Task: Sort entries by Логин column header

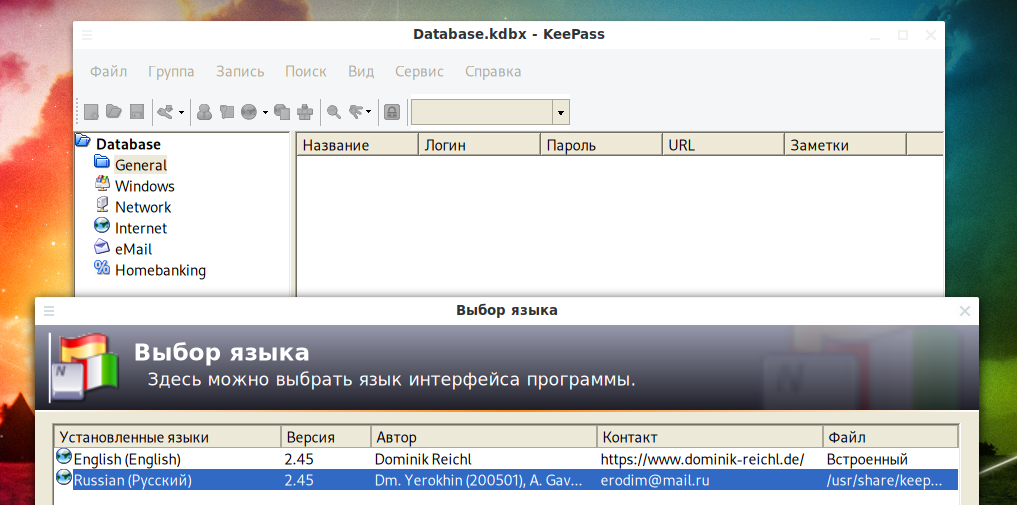Action: pos(479,145)
